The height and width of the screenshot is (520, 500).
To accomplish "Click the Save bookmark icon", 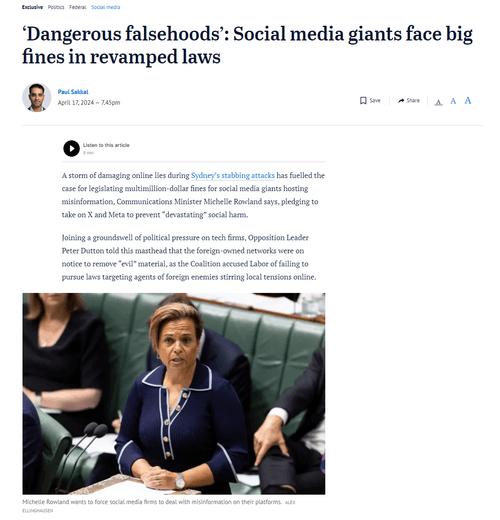I will pyautogui.click(x=363, y=101).
